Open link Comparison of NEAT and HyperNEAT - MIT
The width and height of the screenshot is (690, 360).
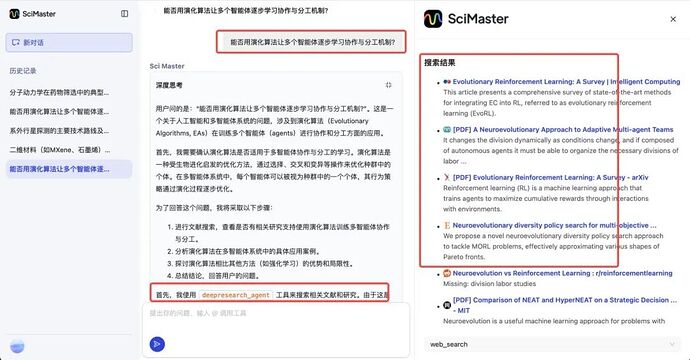(x=565, y=305)
